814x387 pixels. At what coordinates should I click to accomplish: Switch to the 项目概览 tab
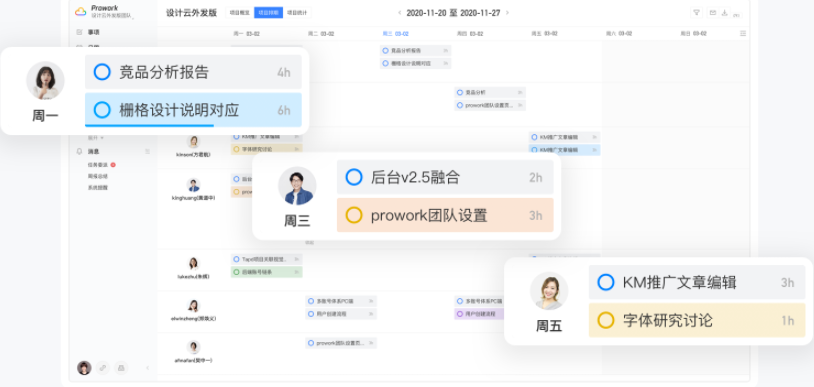tap(239, 12)
